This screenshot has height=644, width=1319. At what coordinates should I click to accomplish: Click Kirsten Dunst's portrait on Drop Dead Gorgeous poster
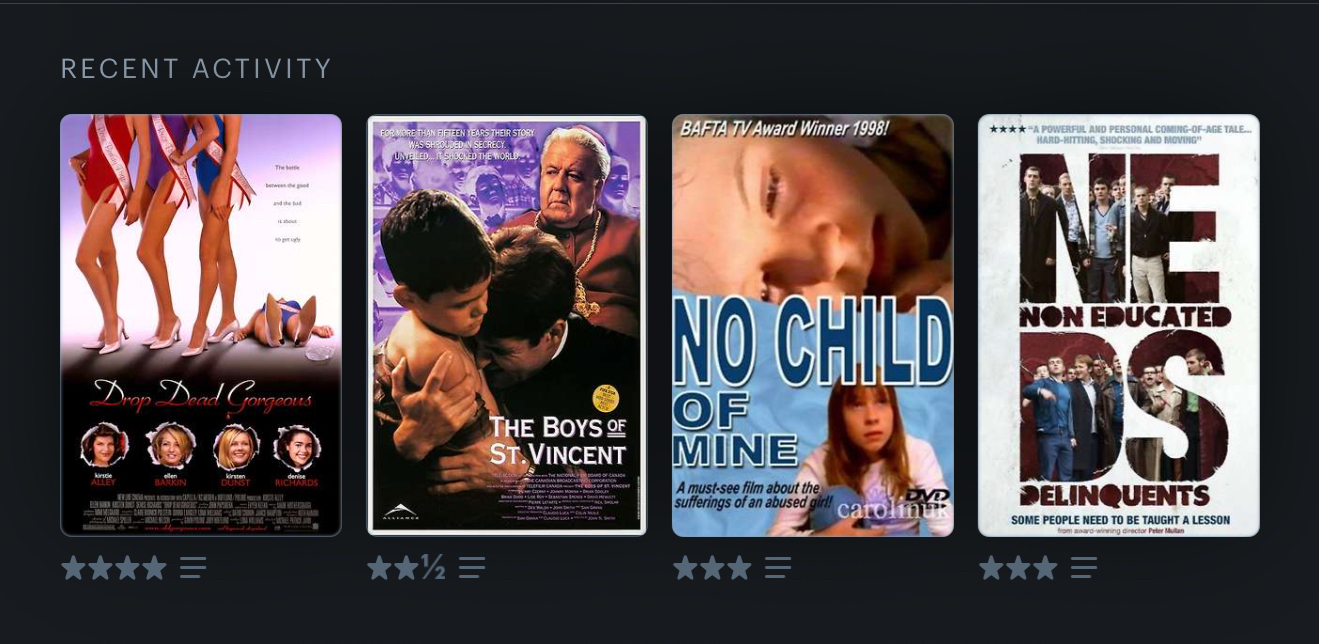click(x=236, y=446)
